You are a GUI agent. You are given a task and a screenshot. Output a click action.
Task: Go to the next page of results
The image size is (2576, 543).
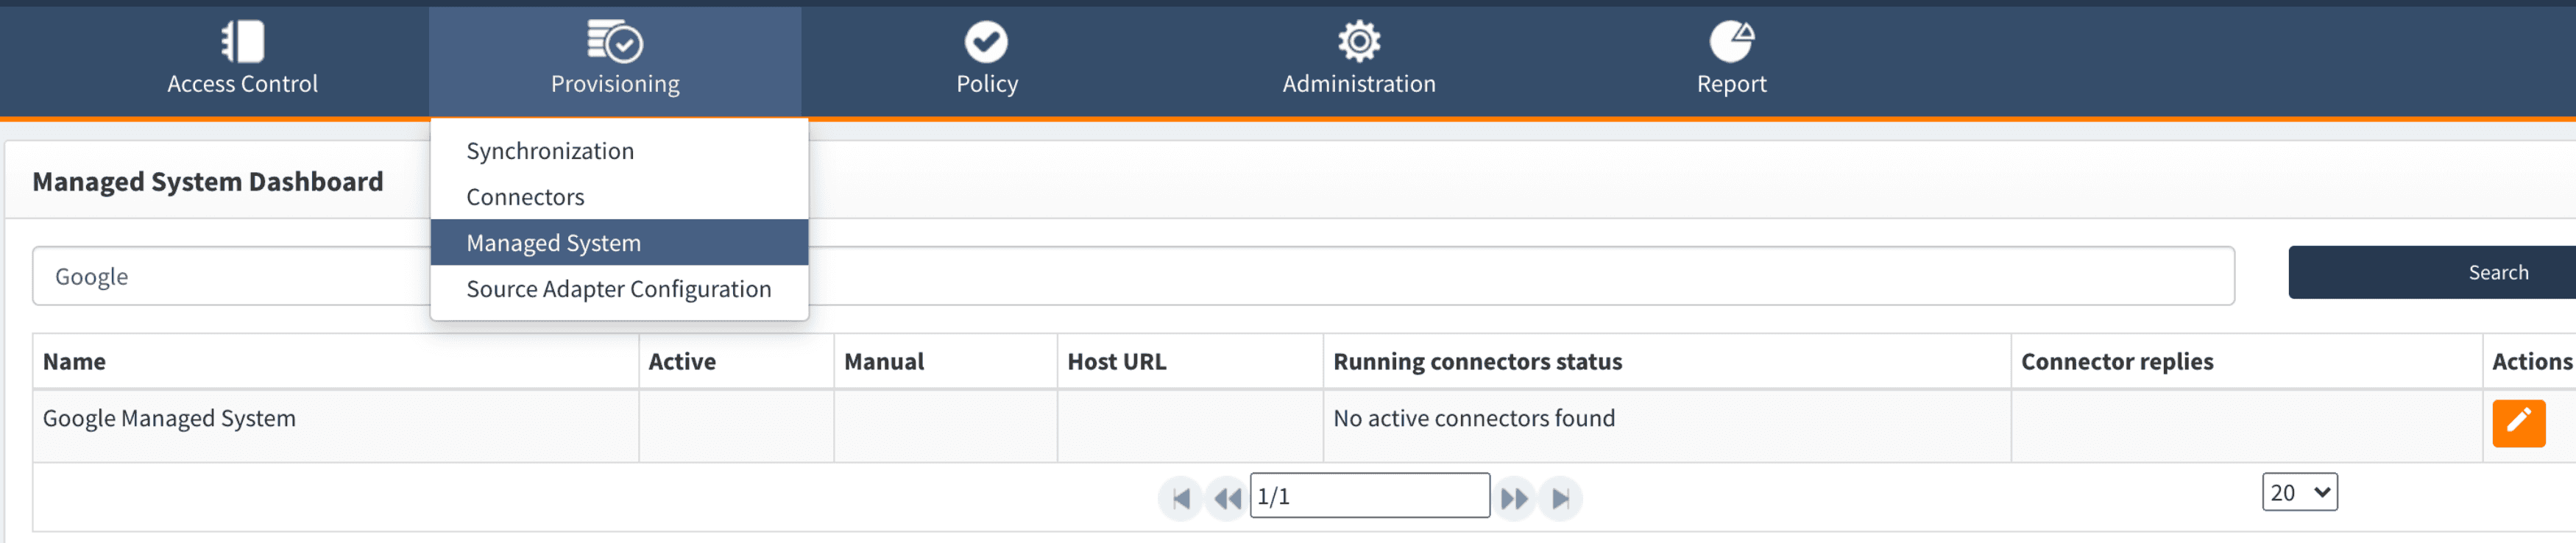1515,498
